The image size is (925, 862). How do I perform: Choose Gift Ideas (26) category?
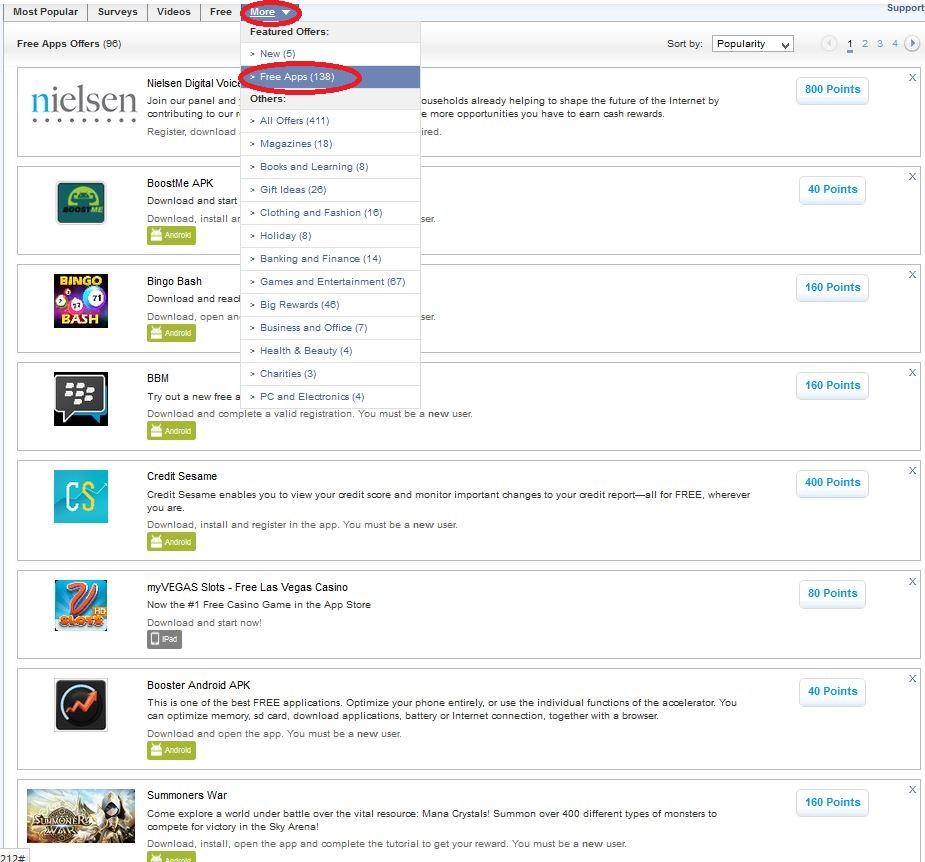(330, 190)
